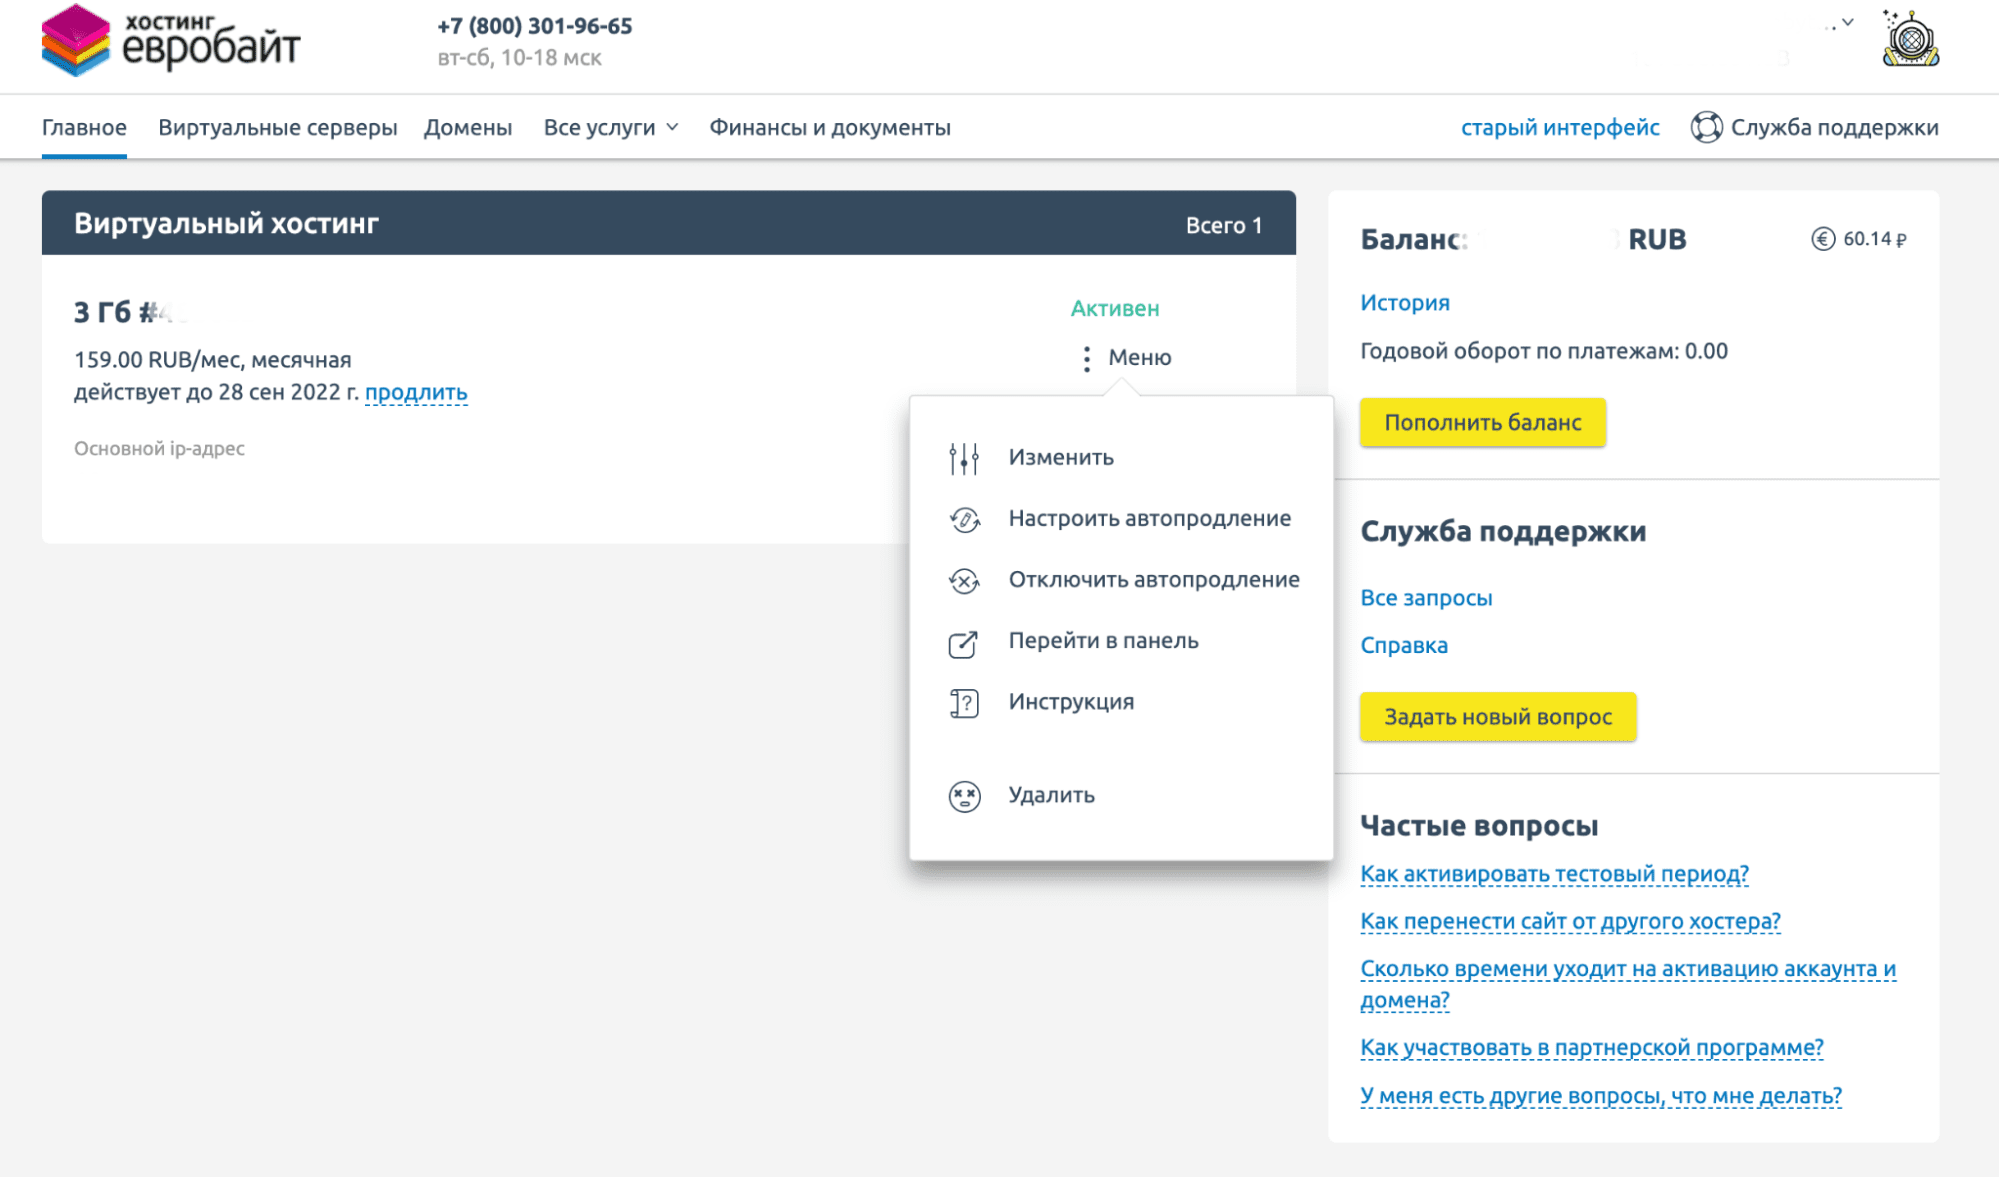Open the Виртуальные серверы tab
Viewport: 1999px width, 1178px height.
(x=277, y=128)
